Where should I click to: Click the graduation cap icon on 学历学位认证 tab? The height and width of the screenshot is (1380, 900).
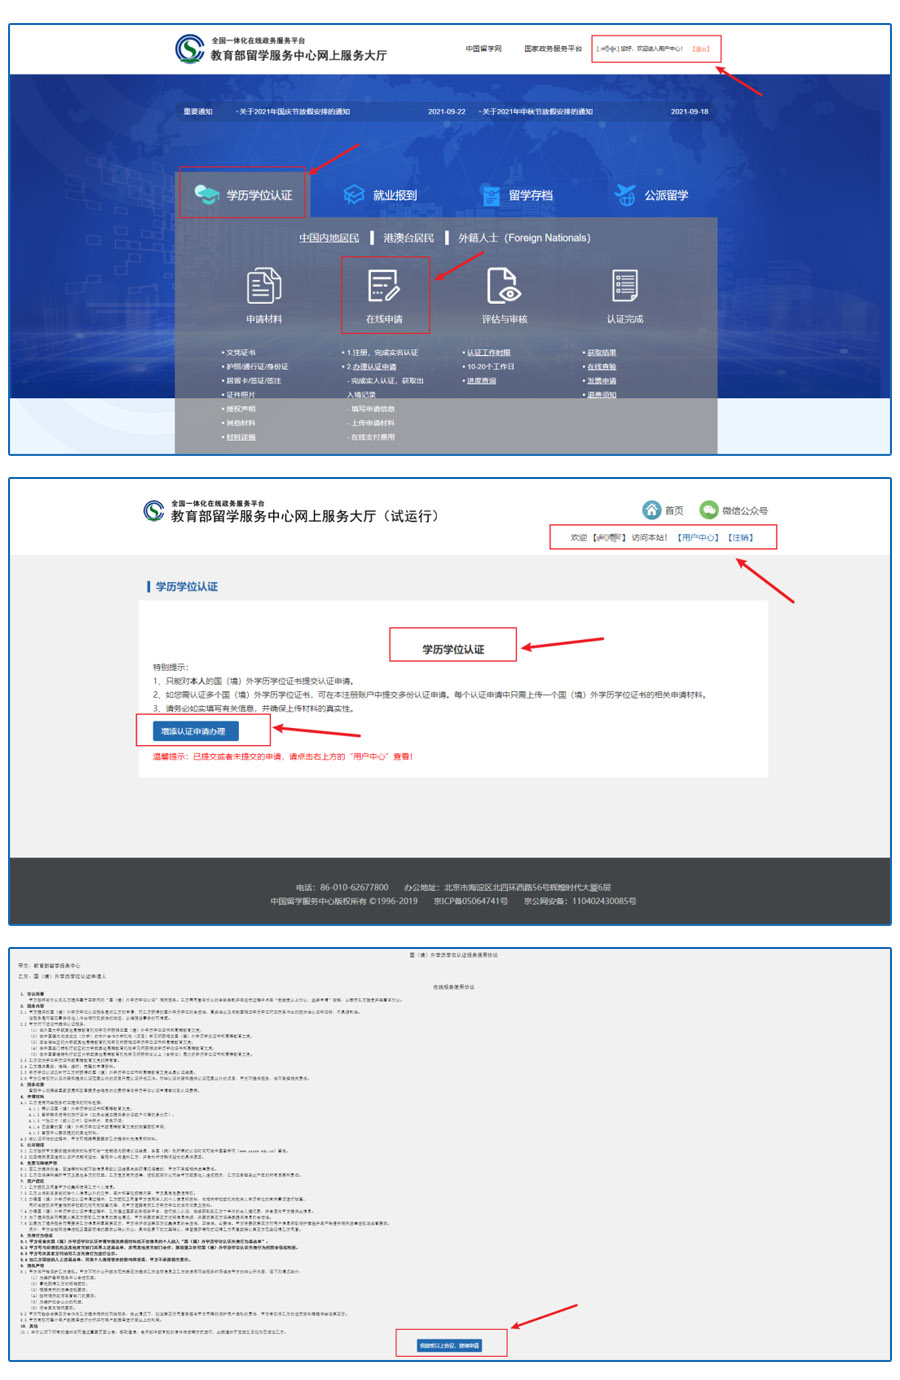click(207, 194)
